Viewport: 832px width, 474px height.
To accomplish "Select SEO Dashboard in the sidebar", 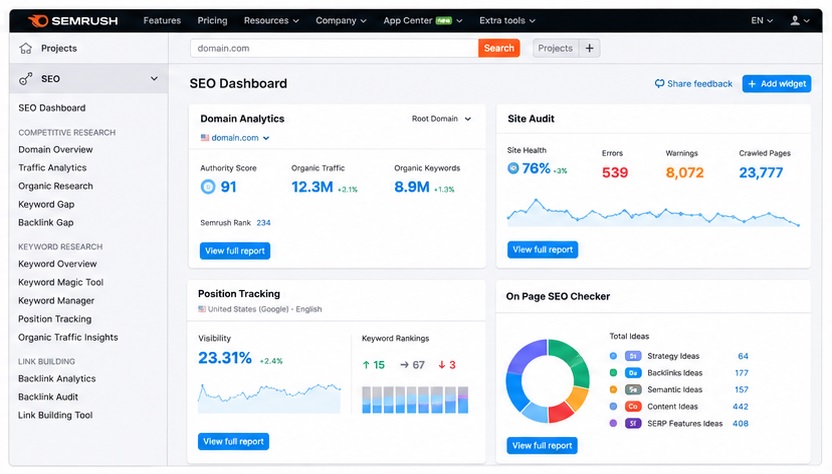I will pos(52,108).
